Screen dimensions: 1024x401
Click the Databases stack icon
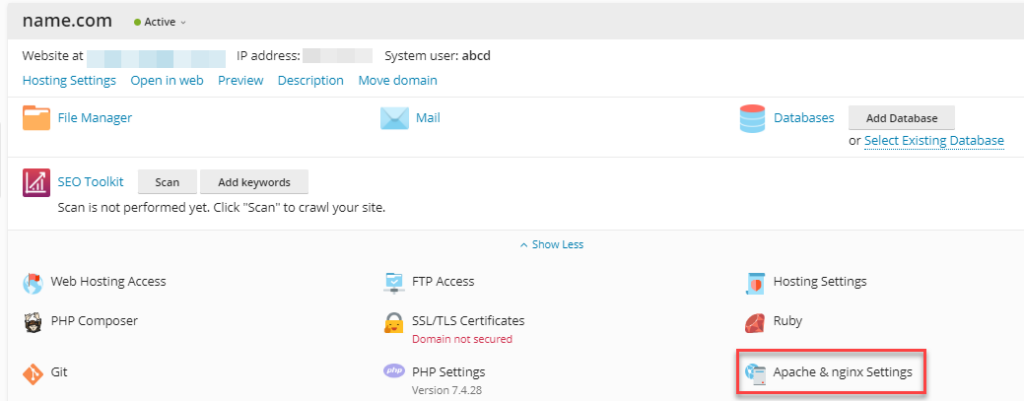tap(752, 118)
